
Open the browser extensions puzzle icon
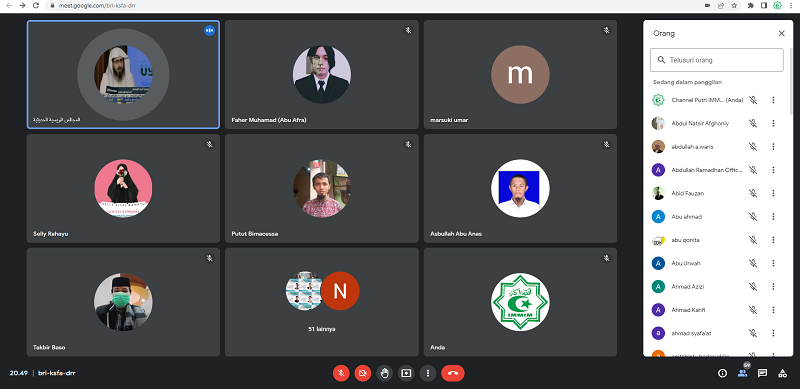(751, 6)
